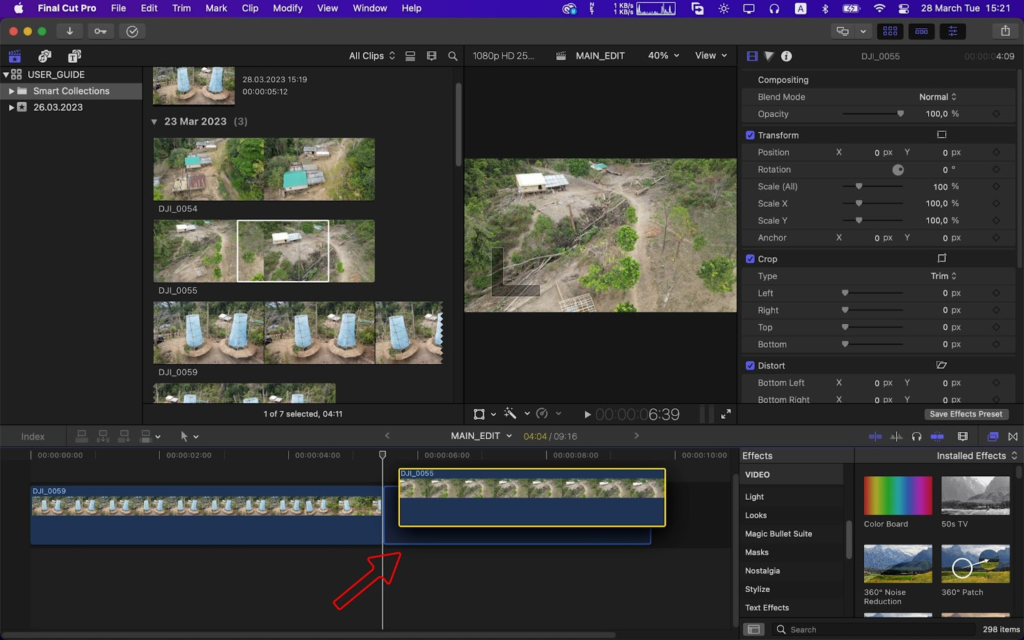Select the Stylize effects category
This screenshot has width=1024, height=640.
(758, 589)
